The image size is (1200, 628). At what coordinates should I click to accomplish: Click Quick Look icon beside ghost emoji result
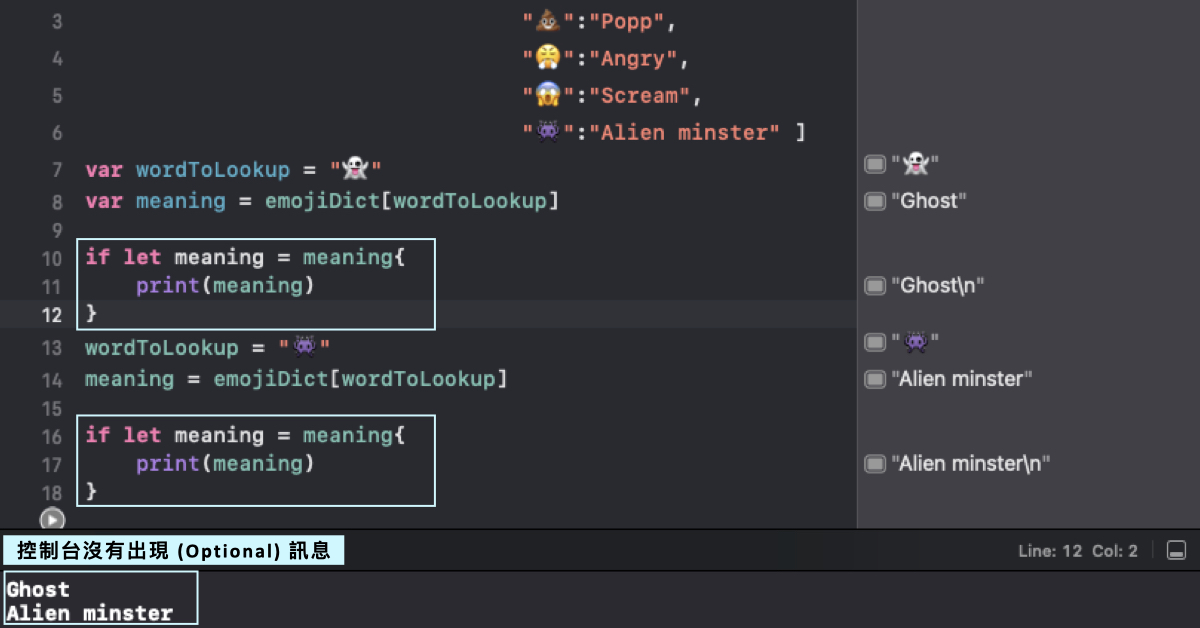(x=876, y=164)
